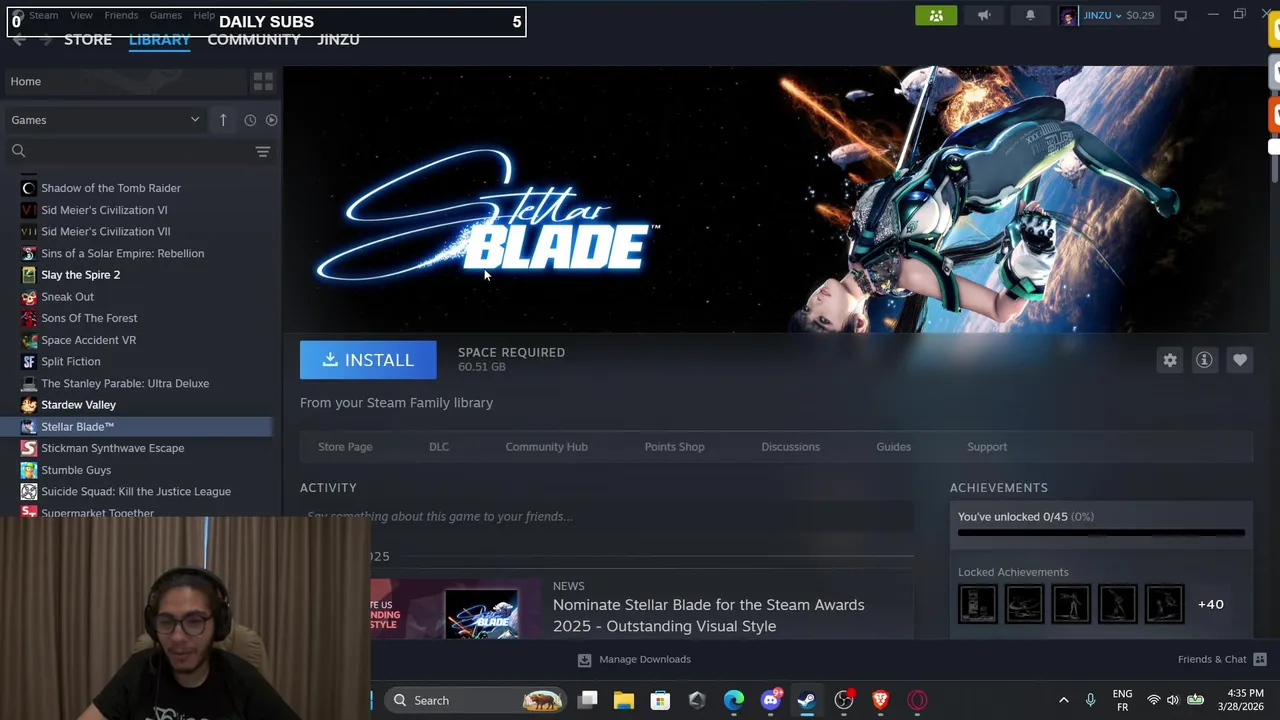Open the advanced filter icon beside search

tap(263, 151)
